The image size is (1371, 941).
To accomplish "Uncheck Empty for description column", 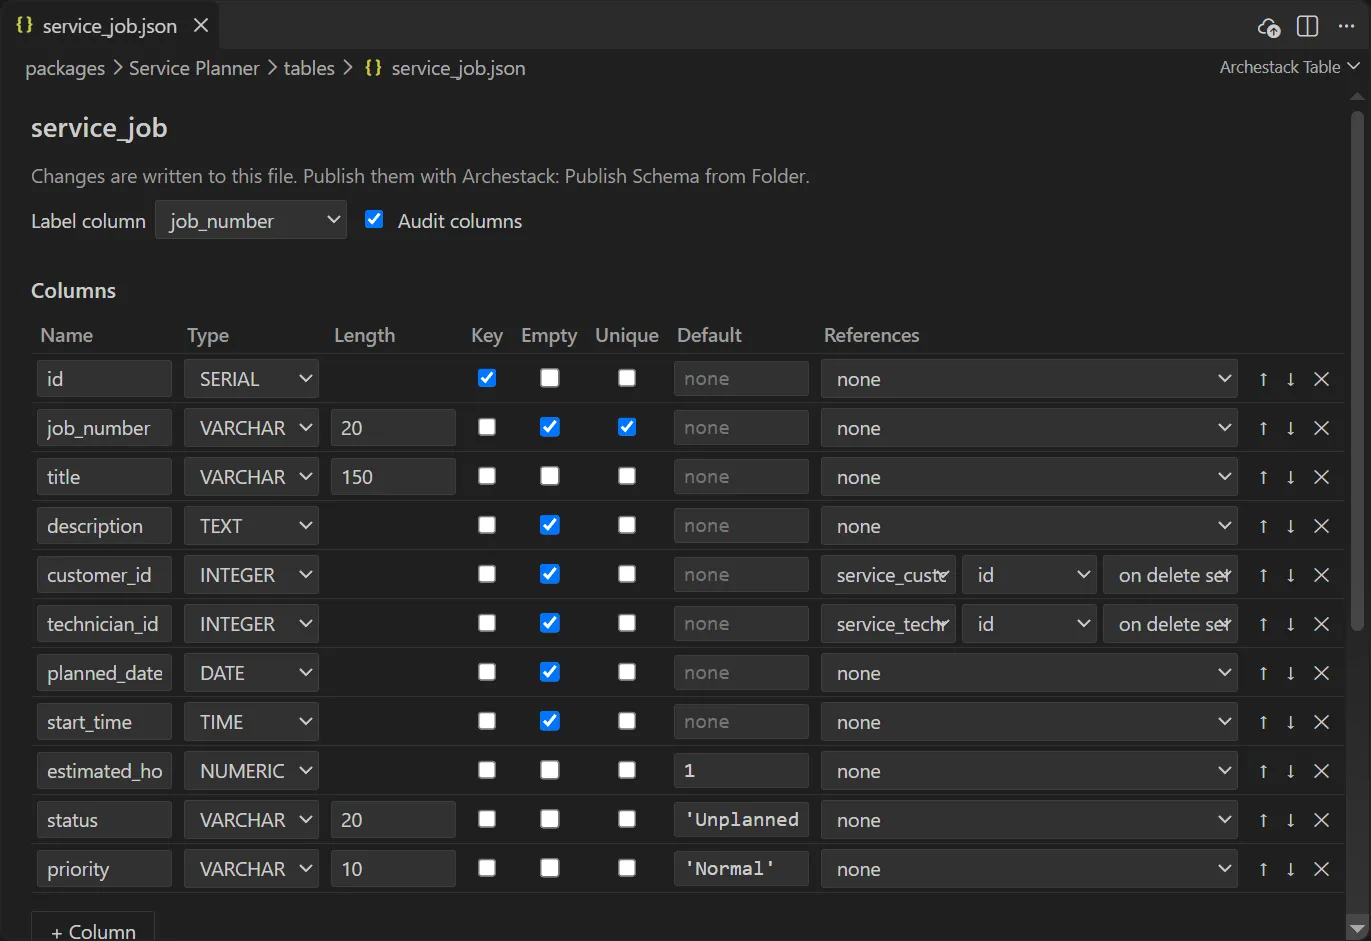I will (550, 525).
